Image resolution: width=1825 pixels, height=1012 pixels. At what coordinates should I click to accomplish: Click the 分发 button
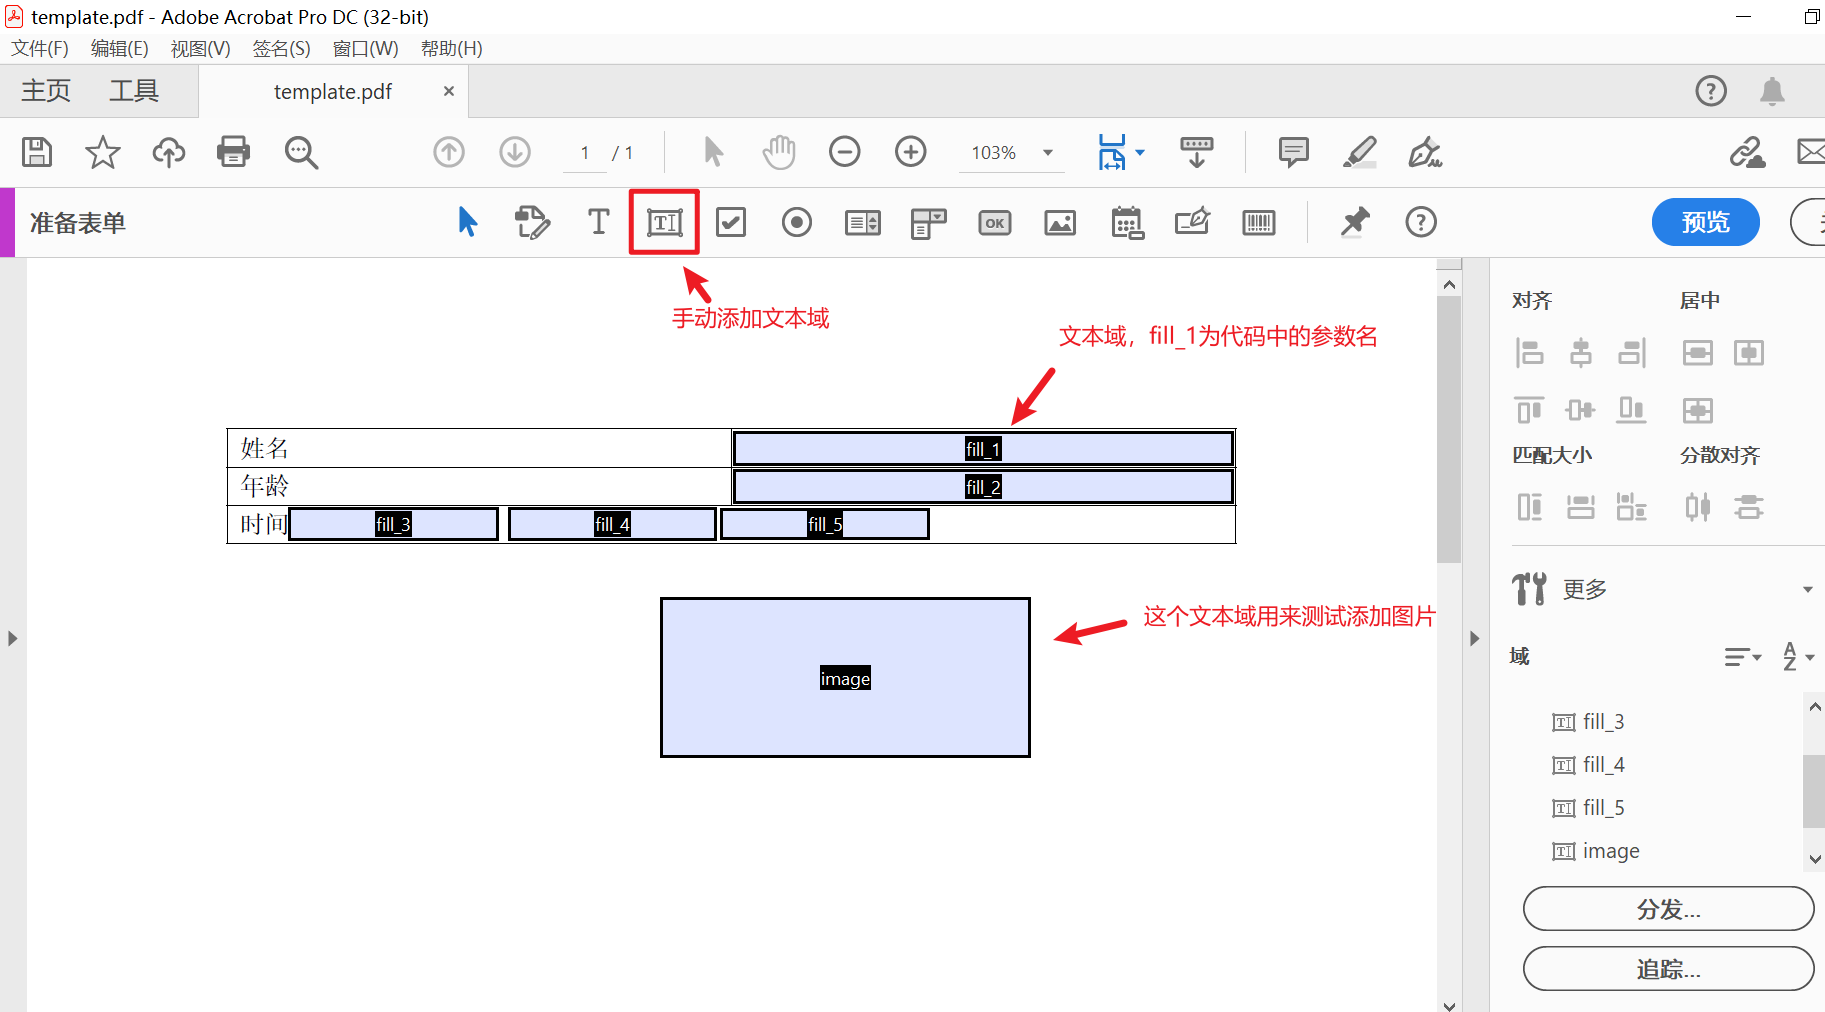point(1667,909)
